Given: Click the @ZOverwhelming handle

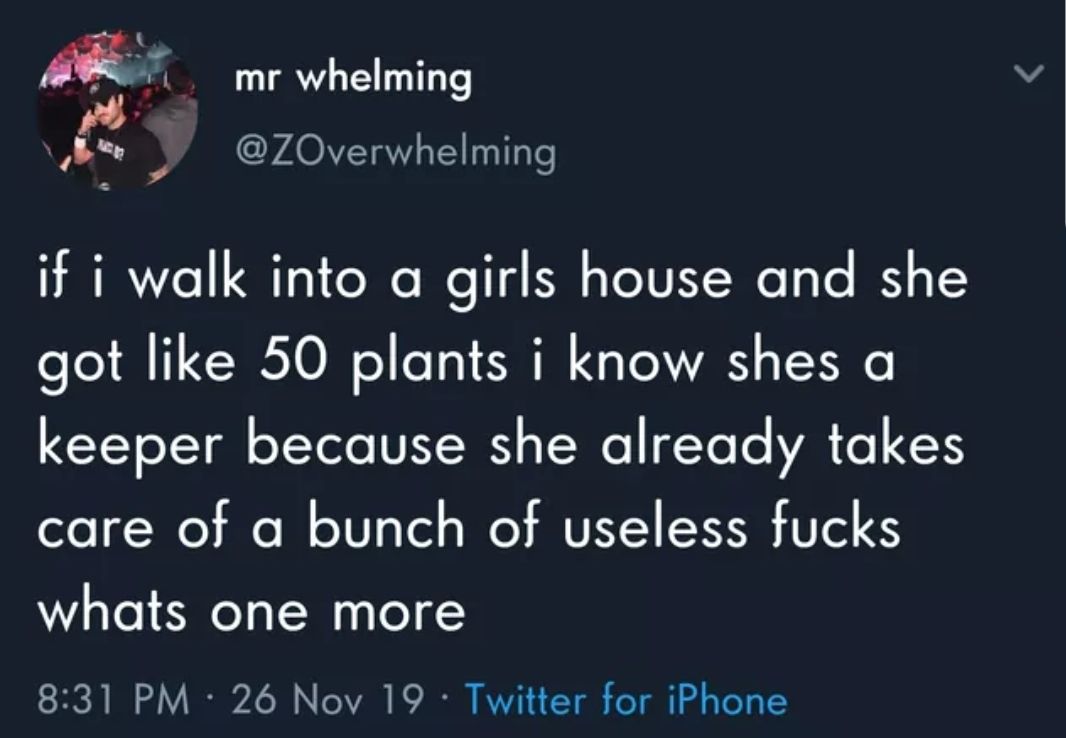Looking at the screenshot, I should pyautogui.click(x=393, y=151).
